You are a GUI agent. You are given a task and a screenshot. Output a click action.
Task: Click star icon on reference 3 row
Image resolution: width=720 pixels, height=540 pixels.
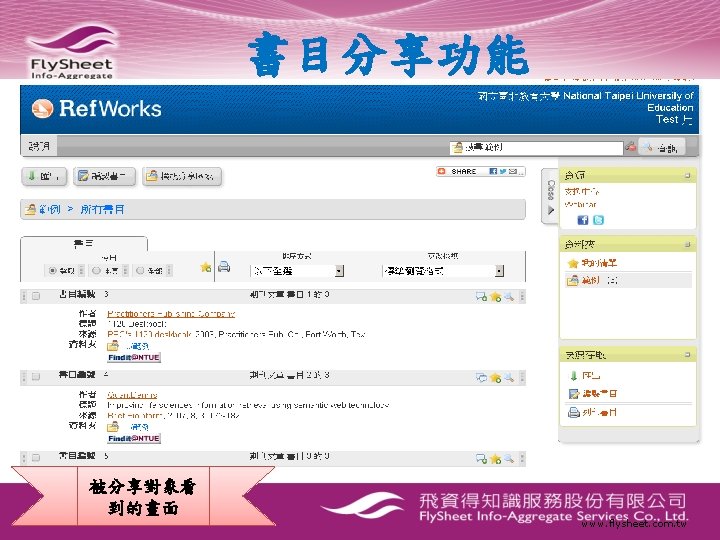click(x=495, y=297)
